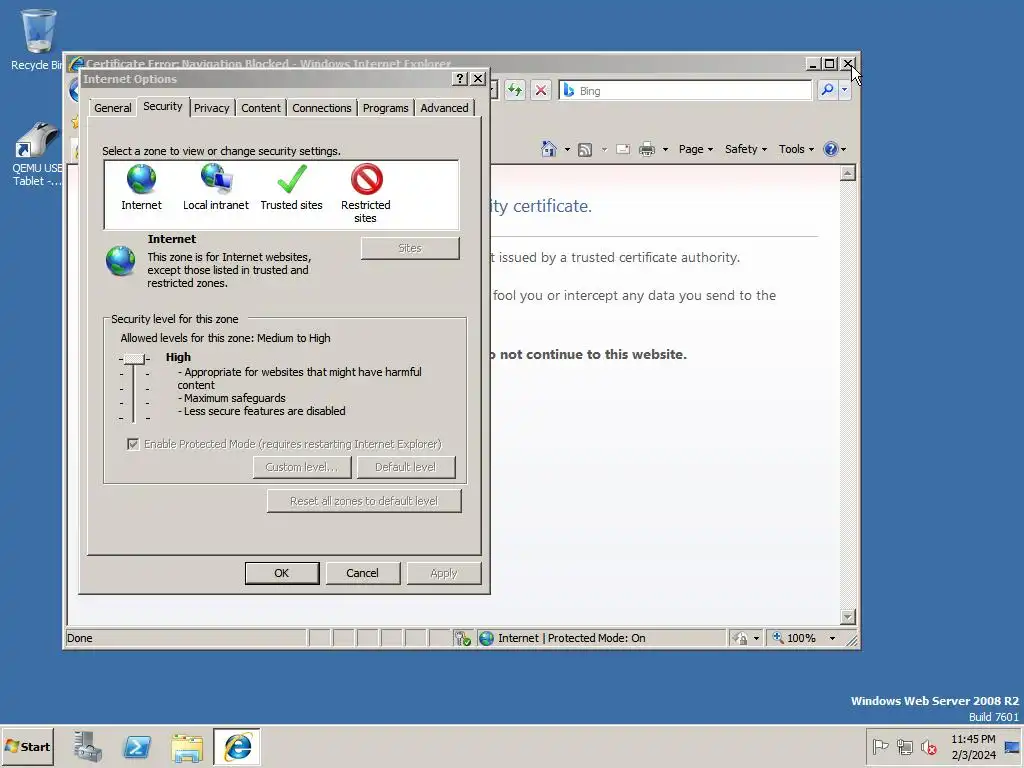Click the network icon in system tray
Screen dimensions: 1024x768
904,746
